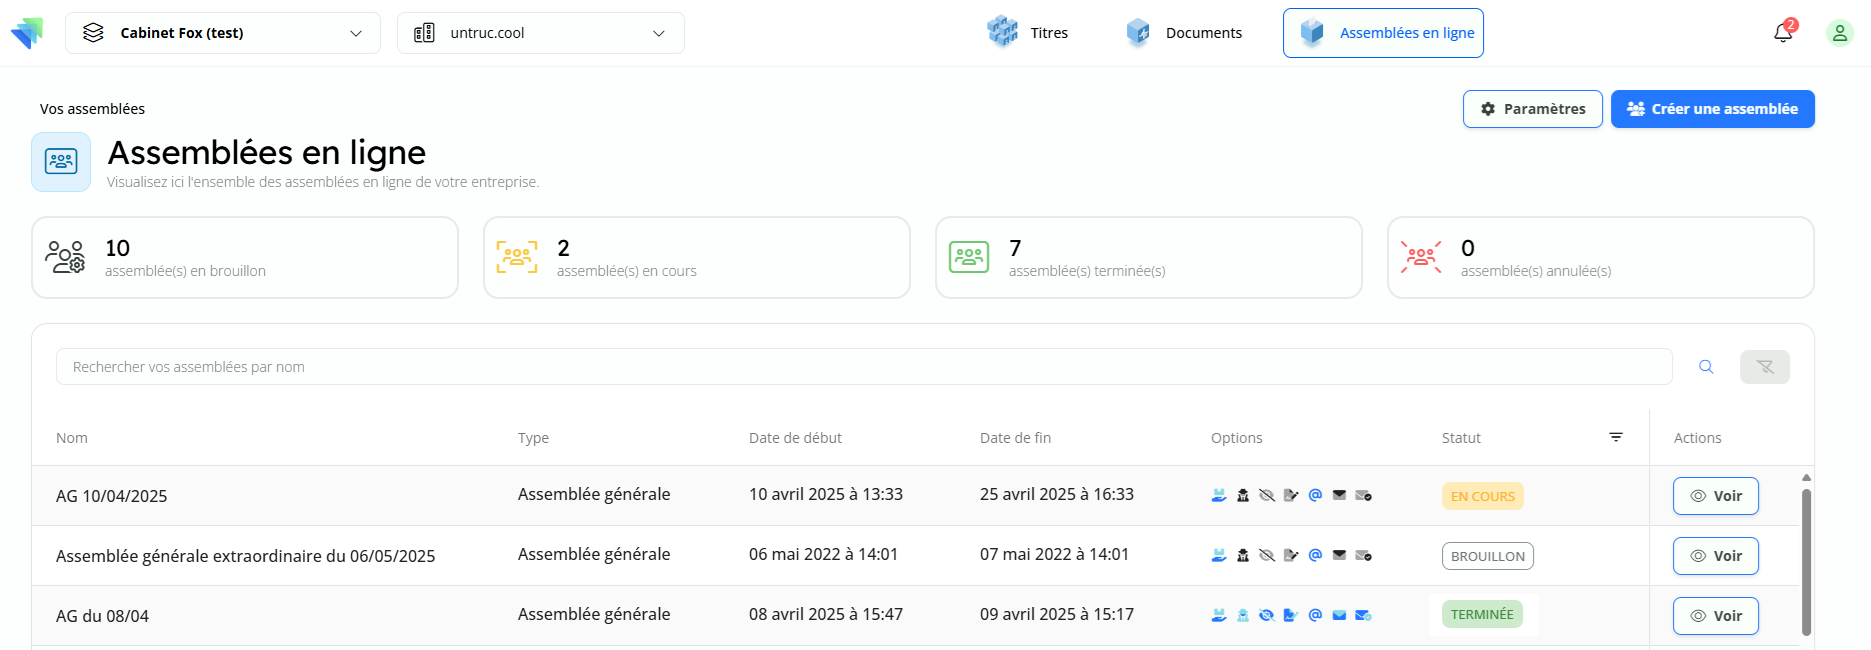The image size is (1871, 650).
Task: Click the app logo in top-left corner
Action: (27, 33)
